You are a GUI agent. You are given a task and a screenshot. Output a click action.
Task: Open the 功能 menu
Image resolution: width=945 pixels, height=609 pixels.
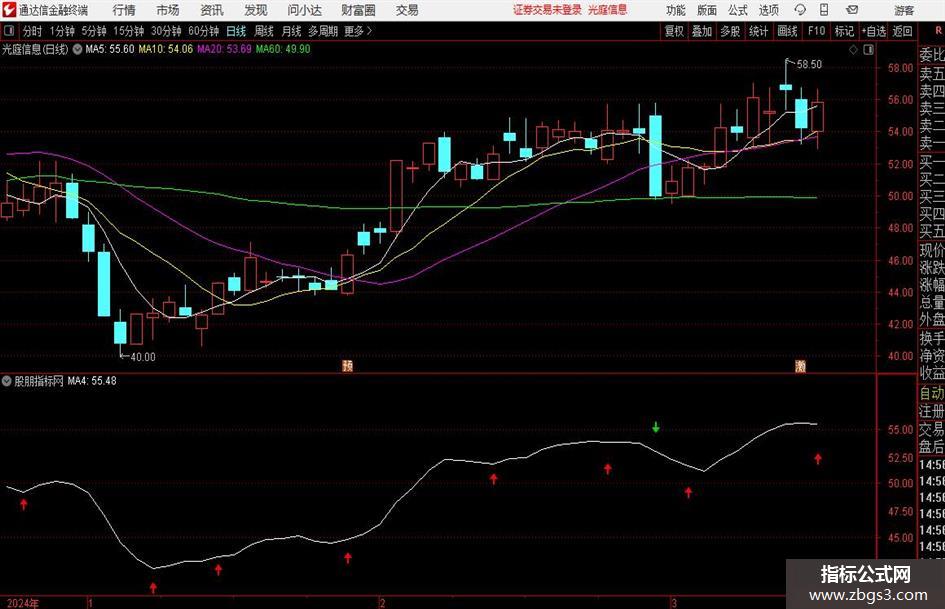(x=676, y=10)
